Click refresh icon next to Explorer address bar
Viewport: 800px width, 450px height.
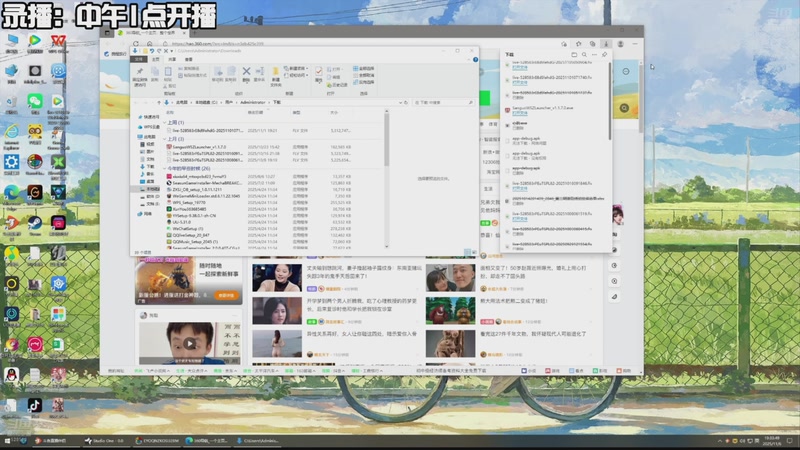pos(406,103)
